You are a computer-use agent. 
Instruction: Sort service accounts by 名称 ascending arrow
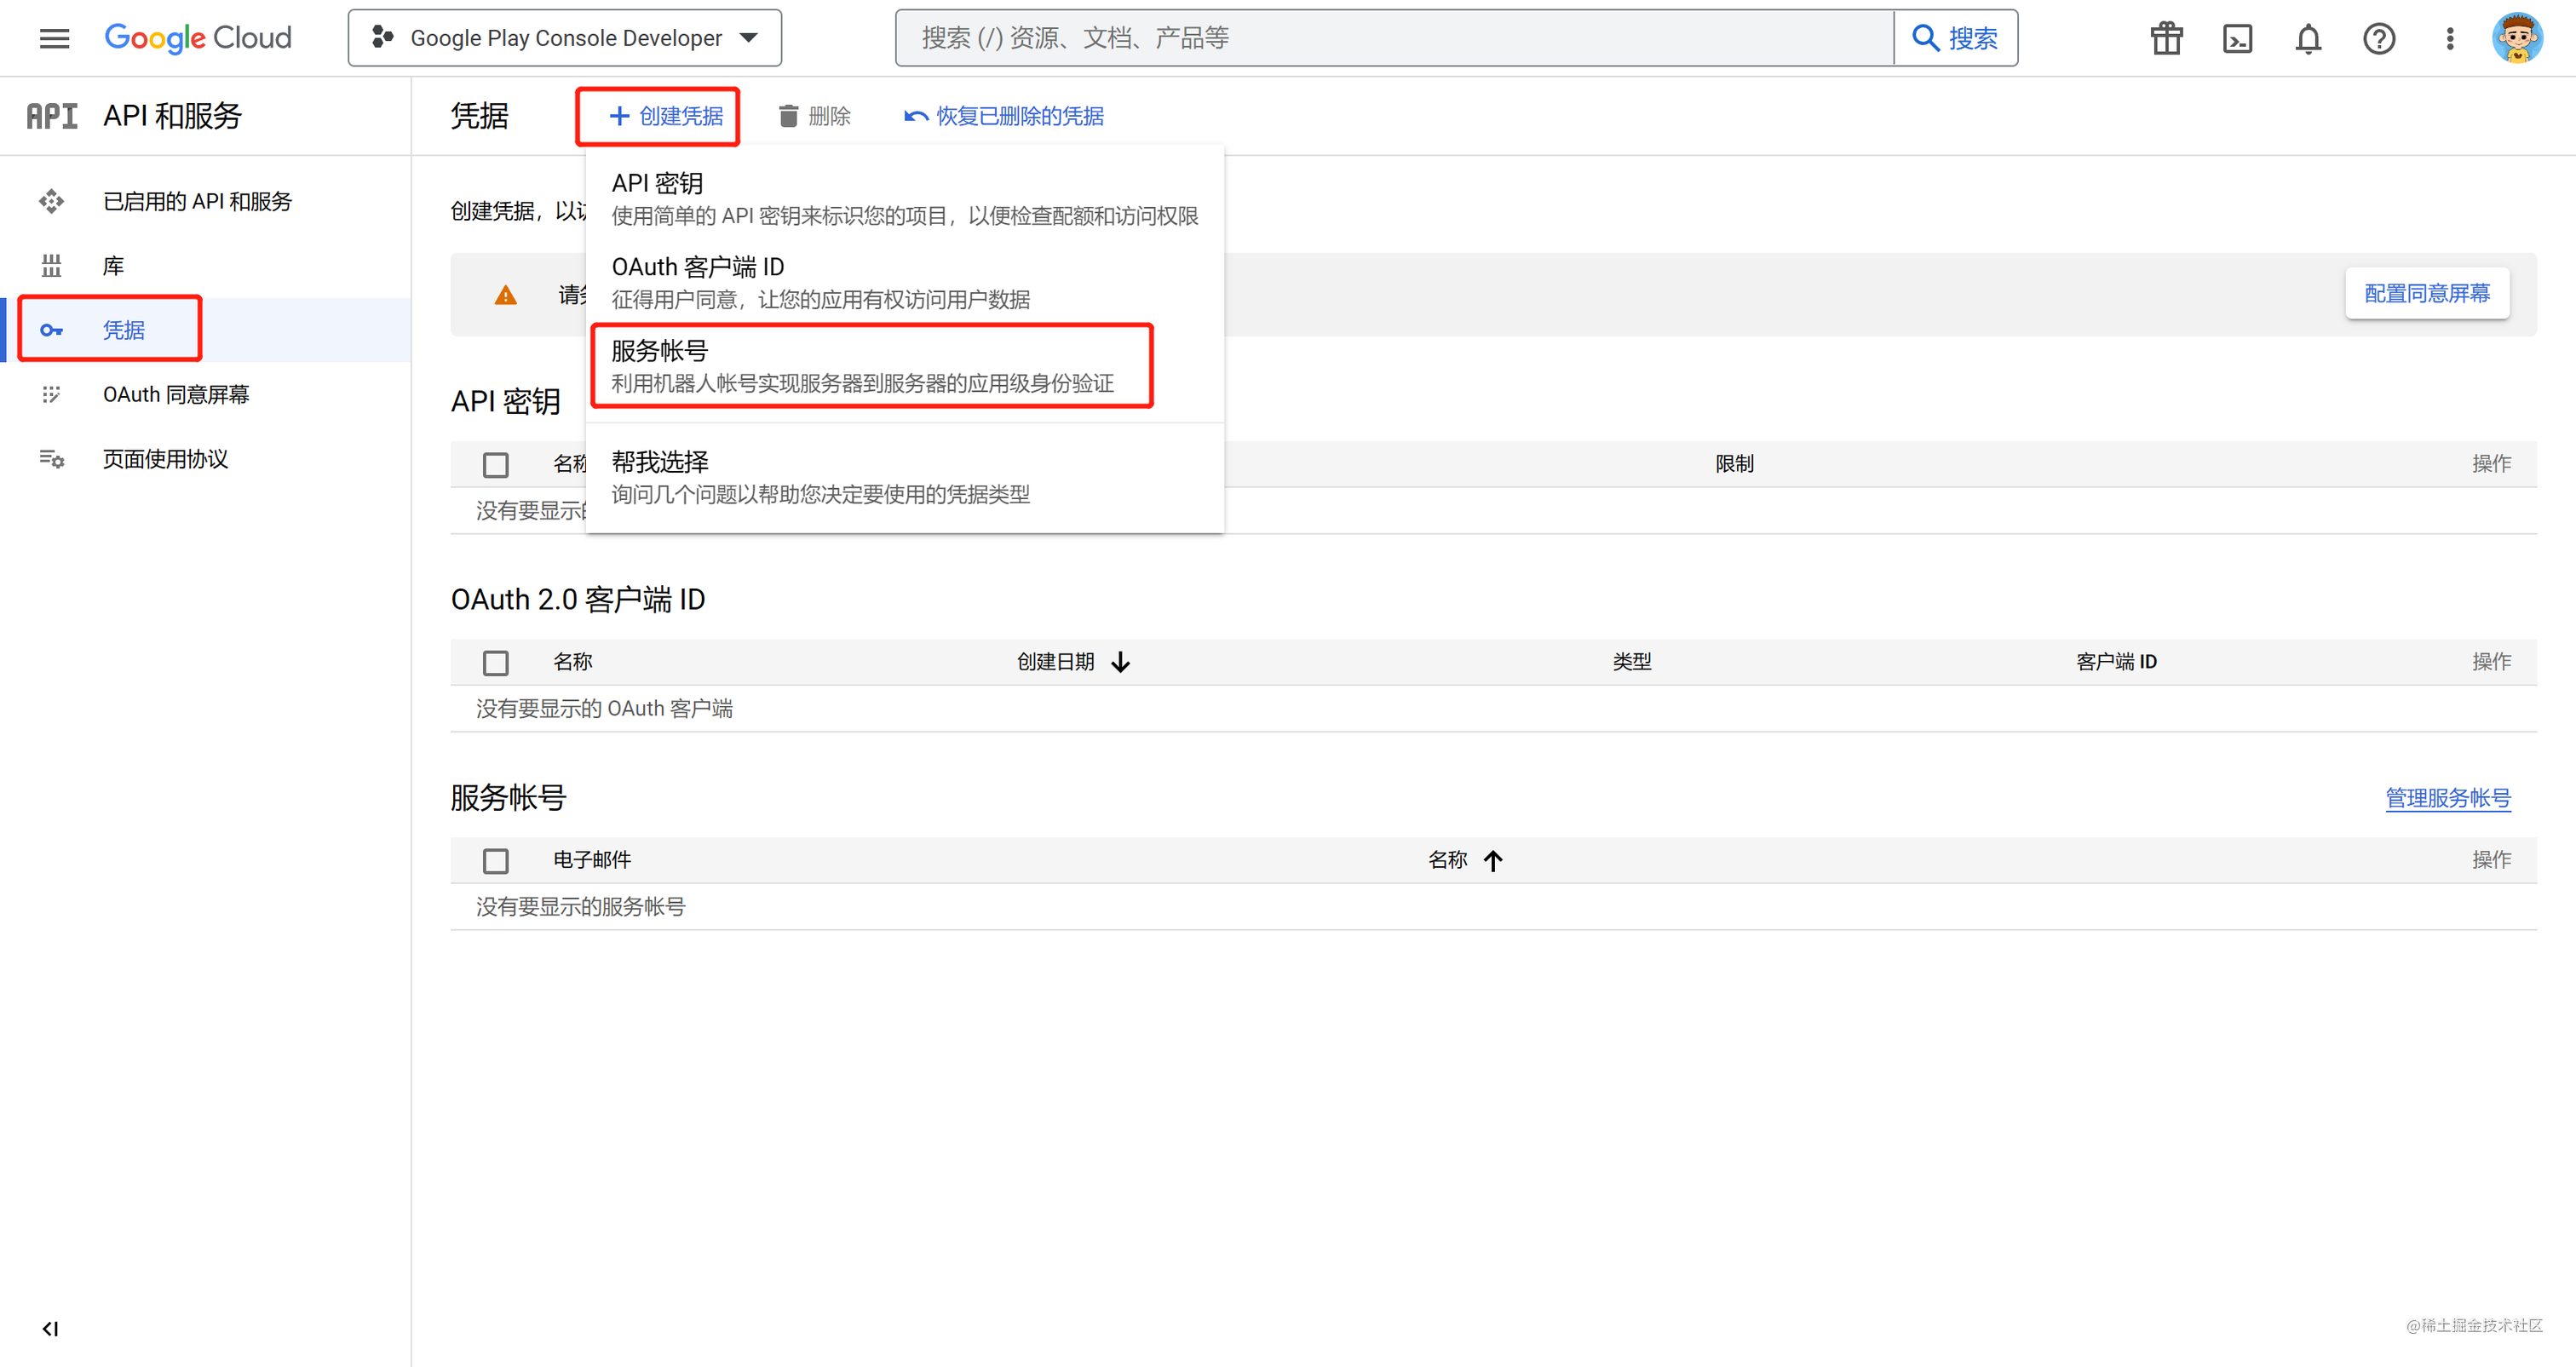[x=1494, y=860]
